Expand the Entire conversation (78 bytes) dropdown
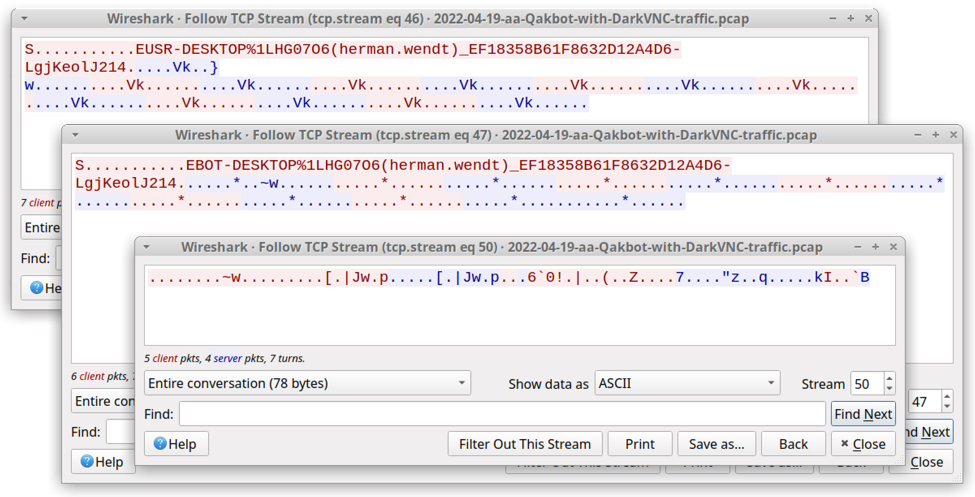 tap(307, 383)
